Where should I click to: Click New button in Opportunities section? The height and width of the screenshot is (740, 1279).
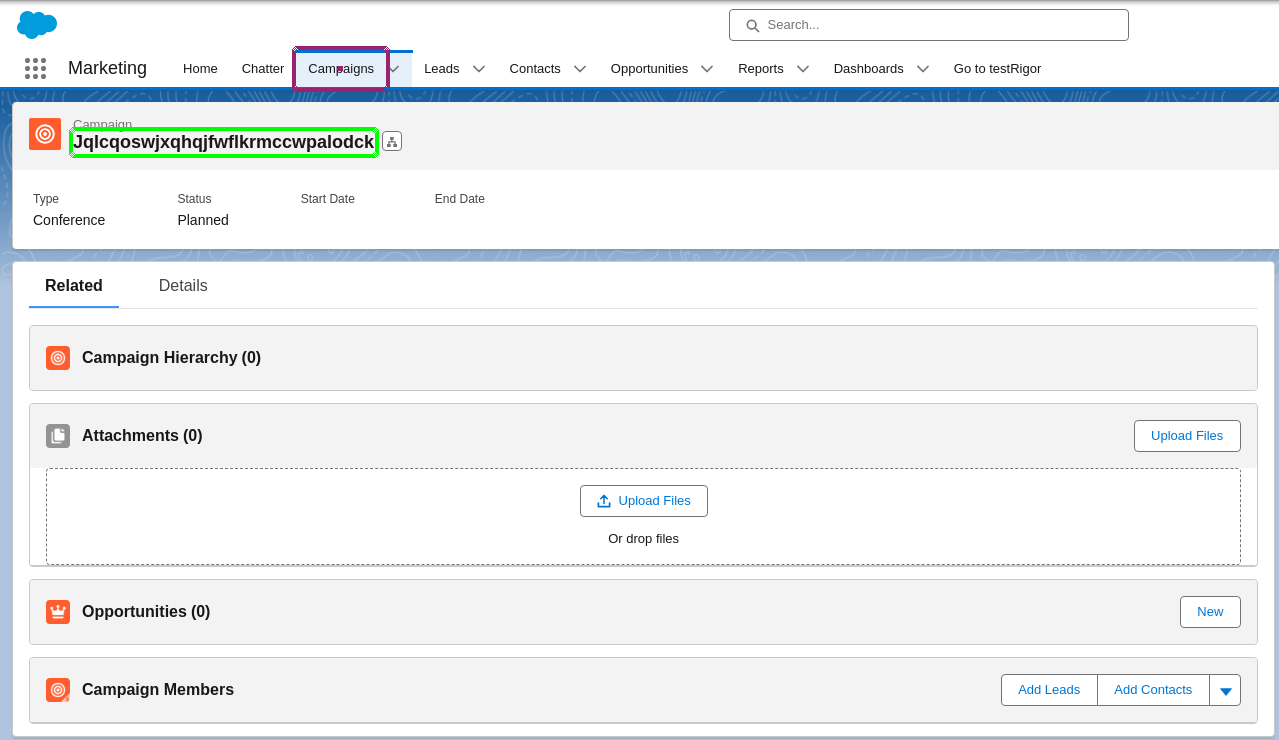[1210, 612]
